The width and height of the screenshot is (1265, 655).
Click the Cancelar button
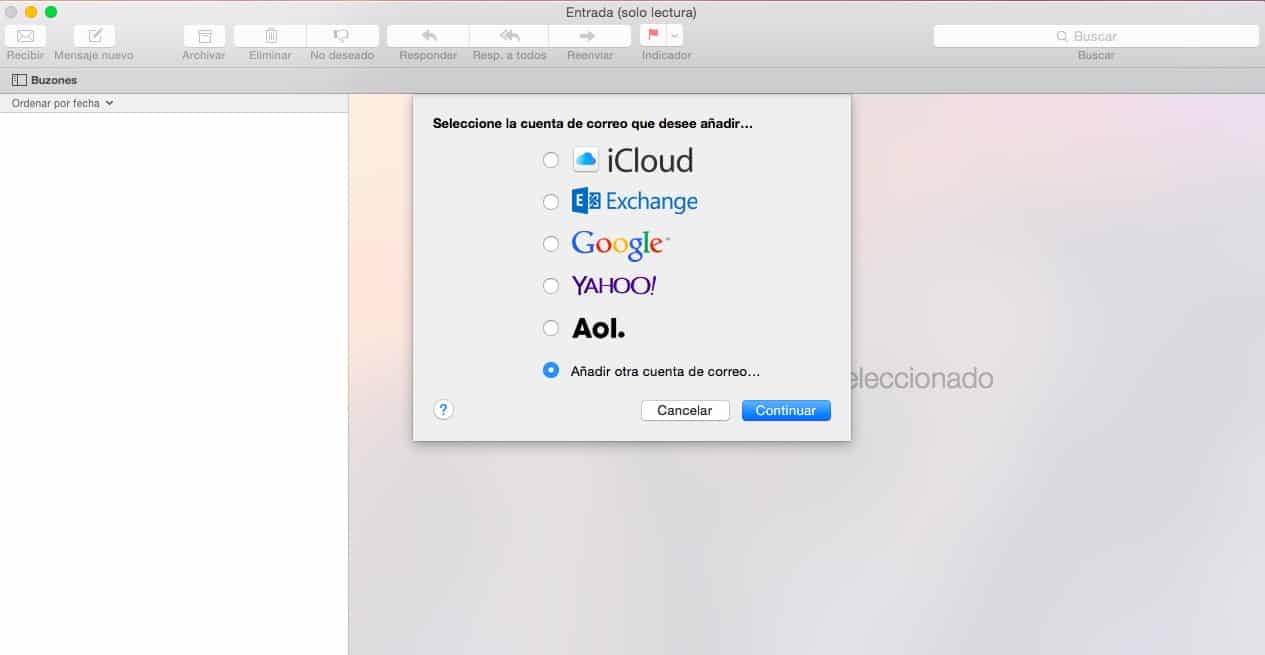(685, 411)
